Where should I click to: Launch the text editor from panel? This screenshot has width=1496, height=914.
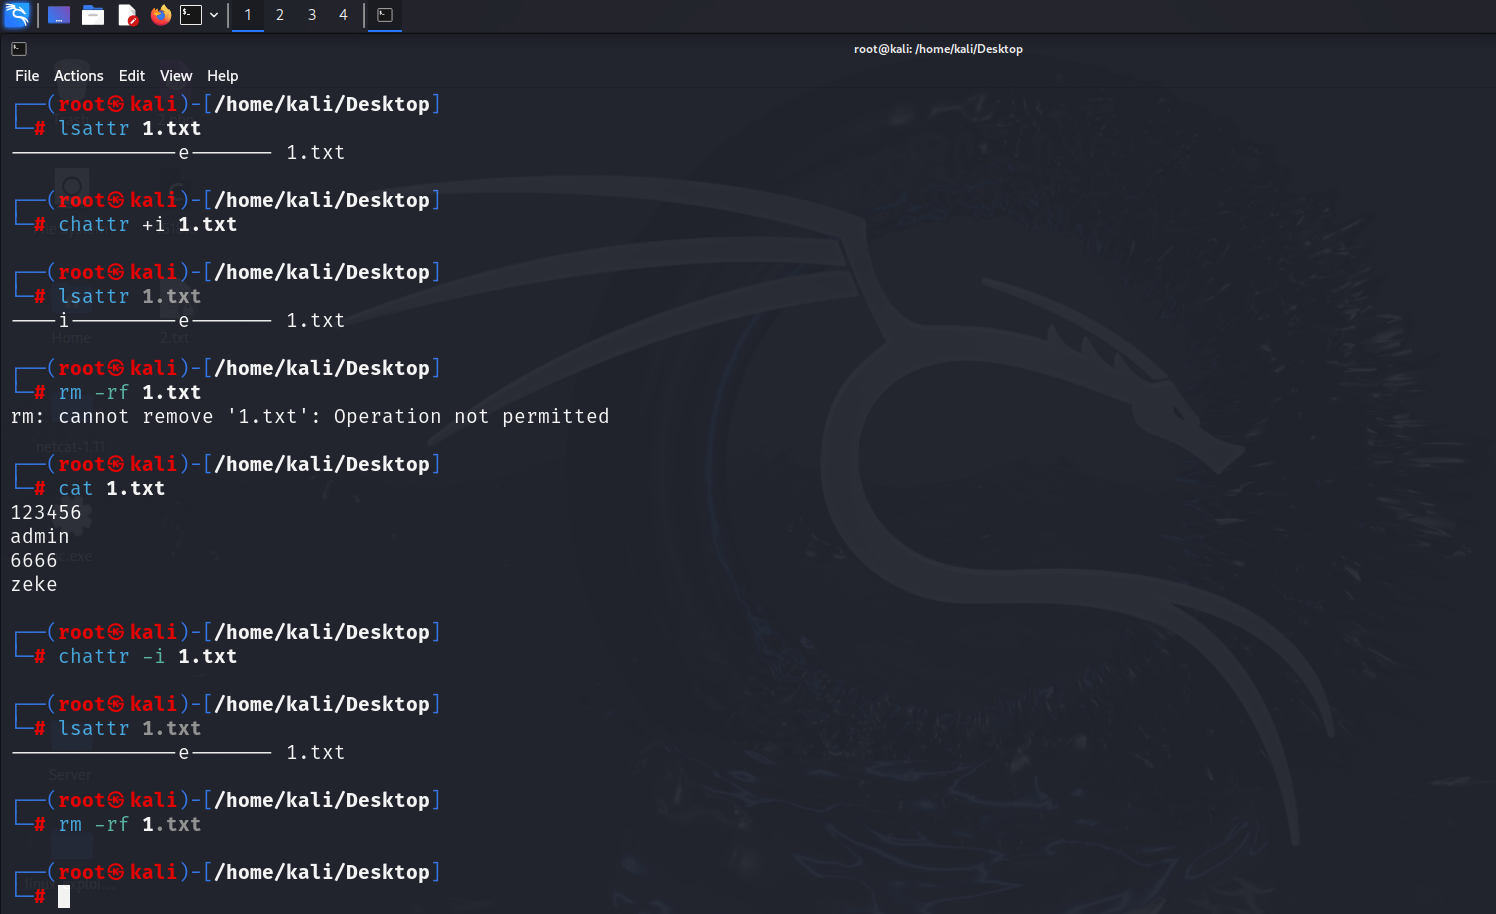click(127, 15)
